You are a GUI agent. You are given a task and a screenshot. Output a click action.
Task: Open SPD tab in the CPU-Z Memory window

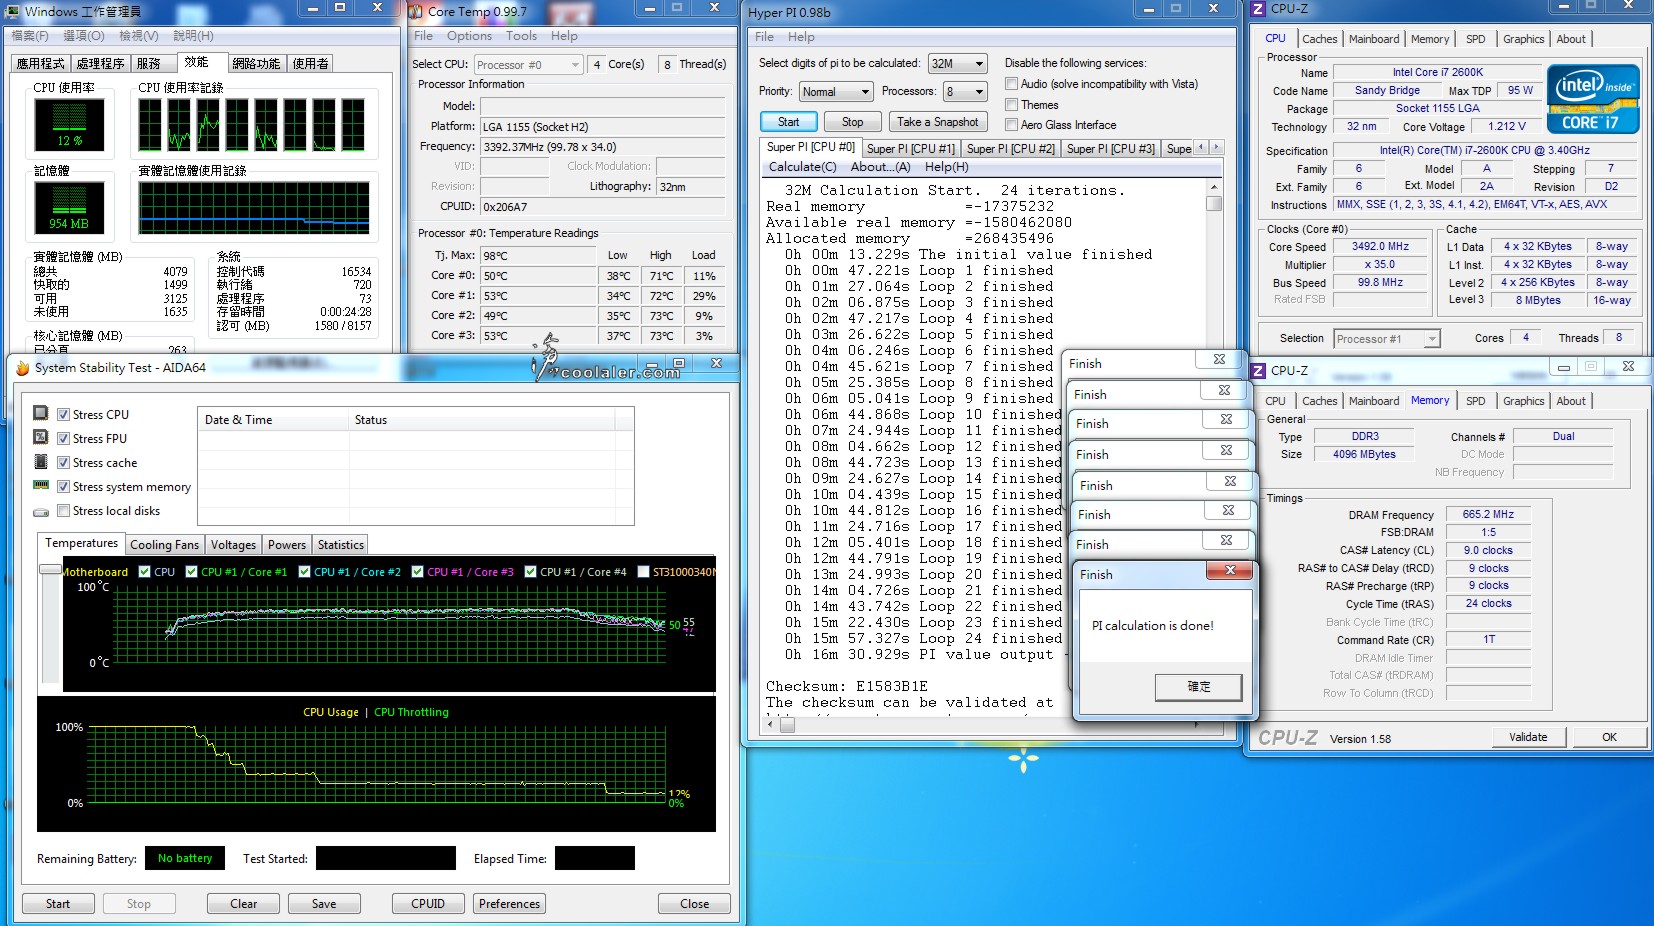click(x=1475, y=401)
